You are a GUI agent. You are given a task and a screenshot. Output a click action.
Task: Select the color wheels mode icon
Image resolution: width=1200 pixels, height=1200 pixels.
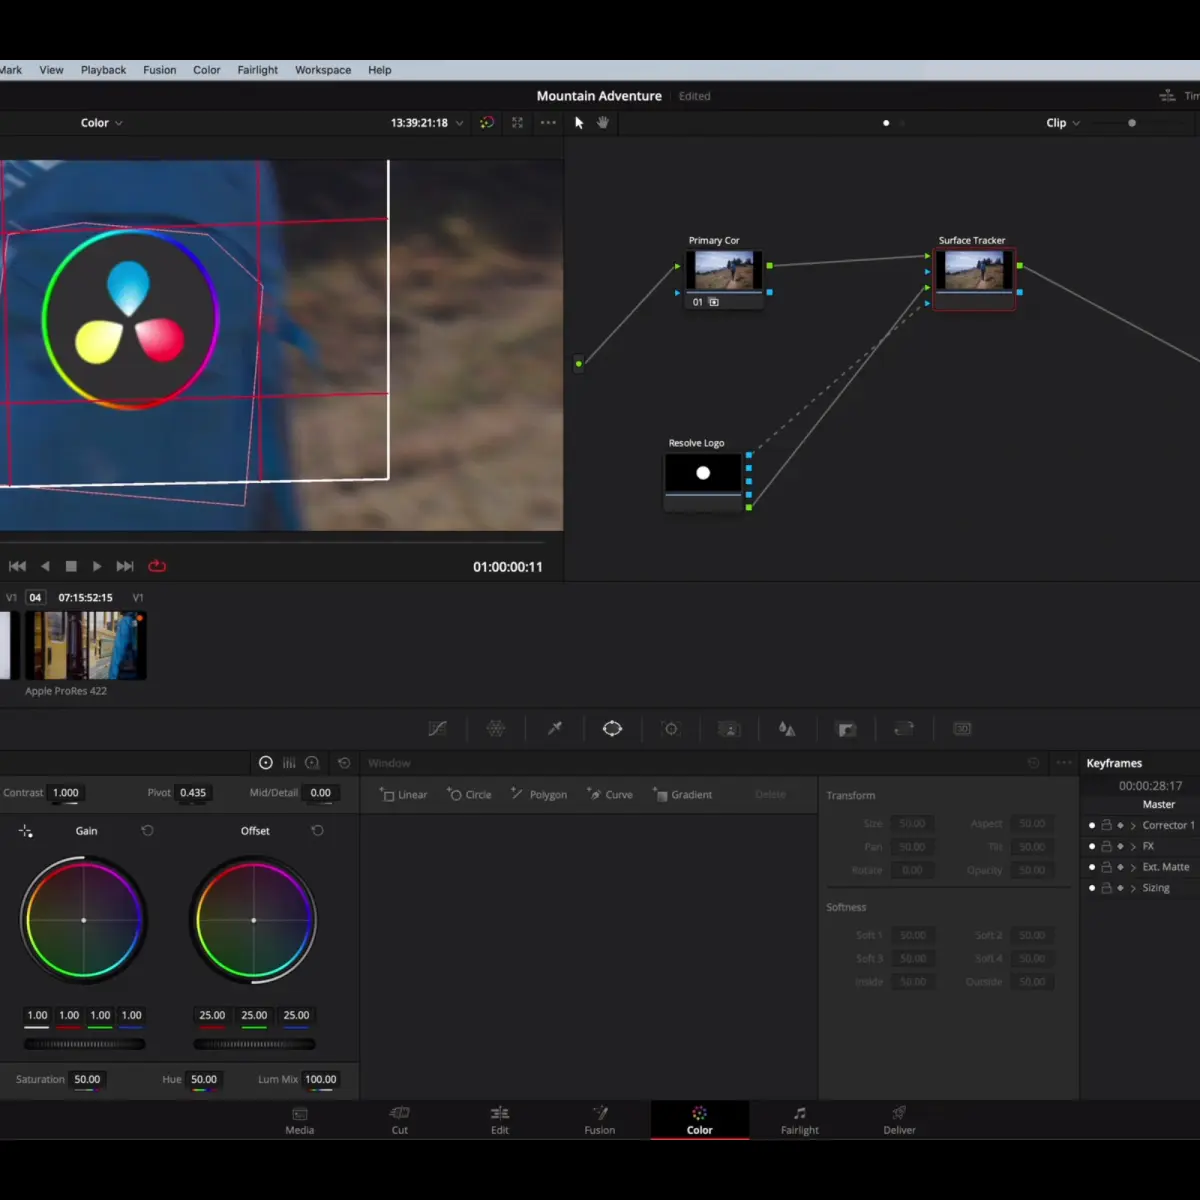[x=266, y=763]
